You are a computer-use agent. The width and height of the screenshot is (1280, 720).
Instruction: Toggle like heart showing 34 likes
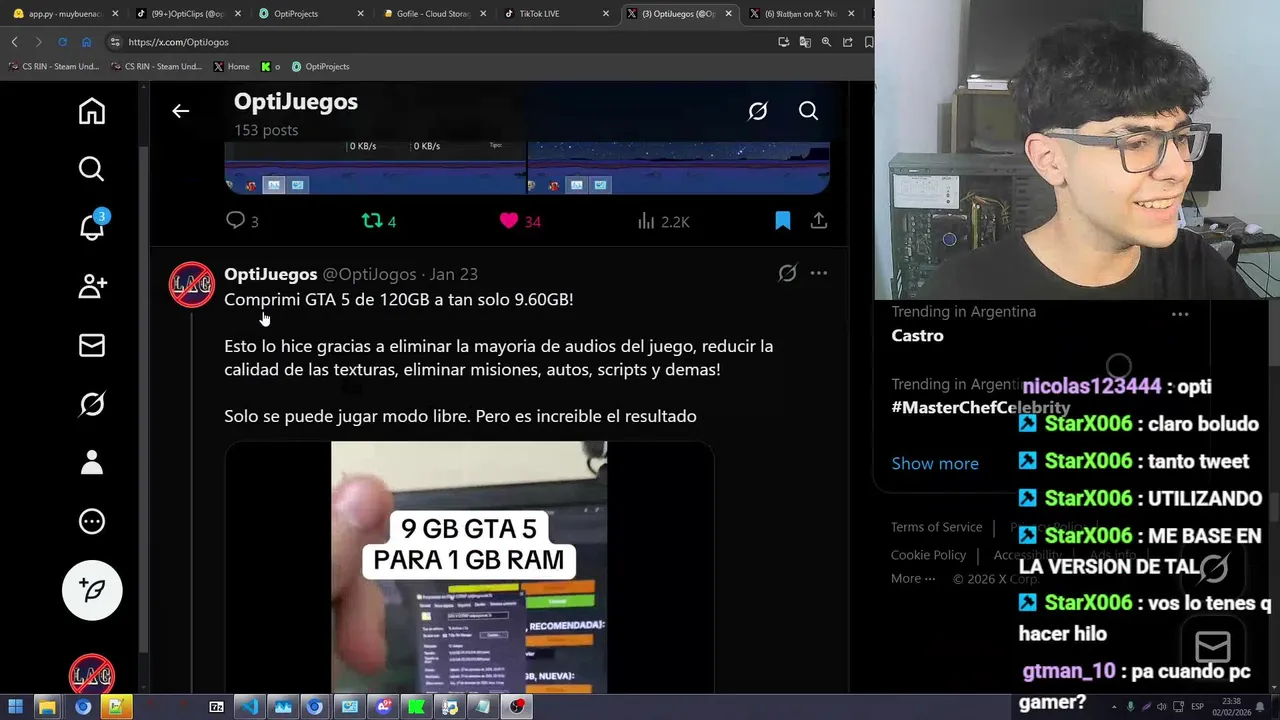click(x=520, y=221)
